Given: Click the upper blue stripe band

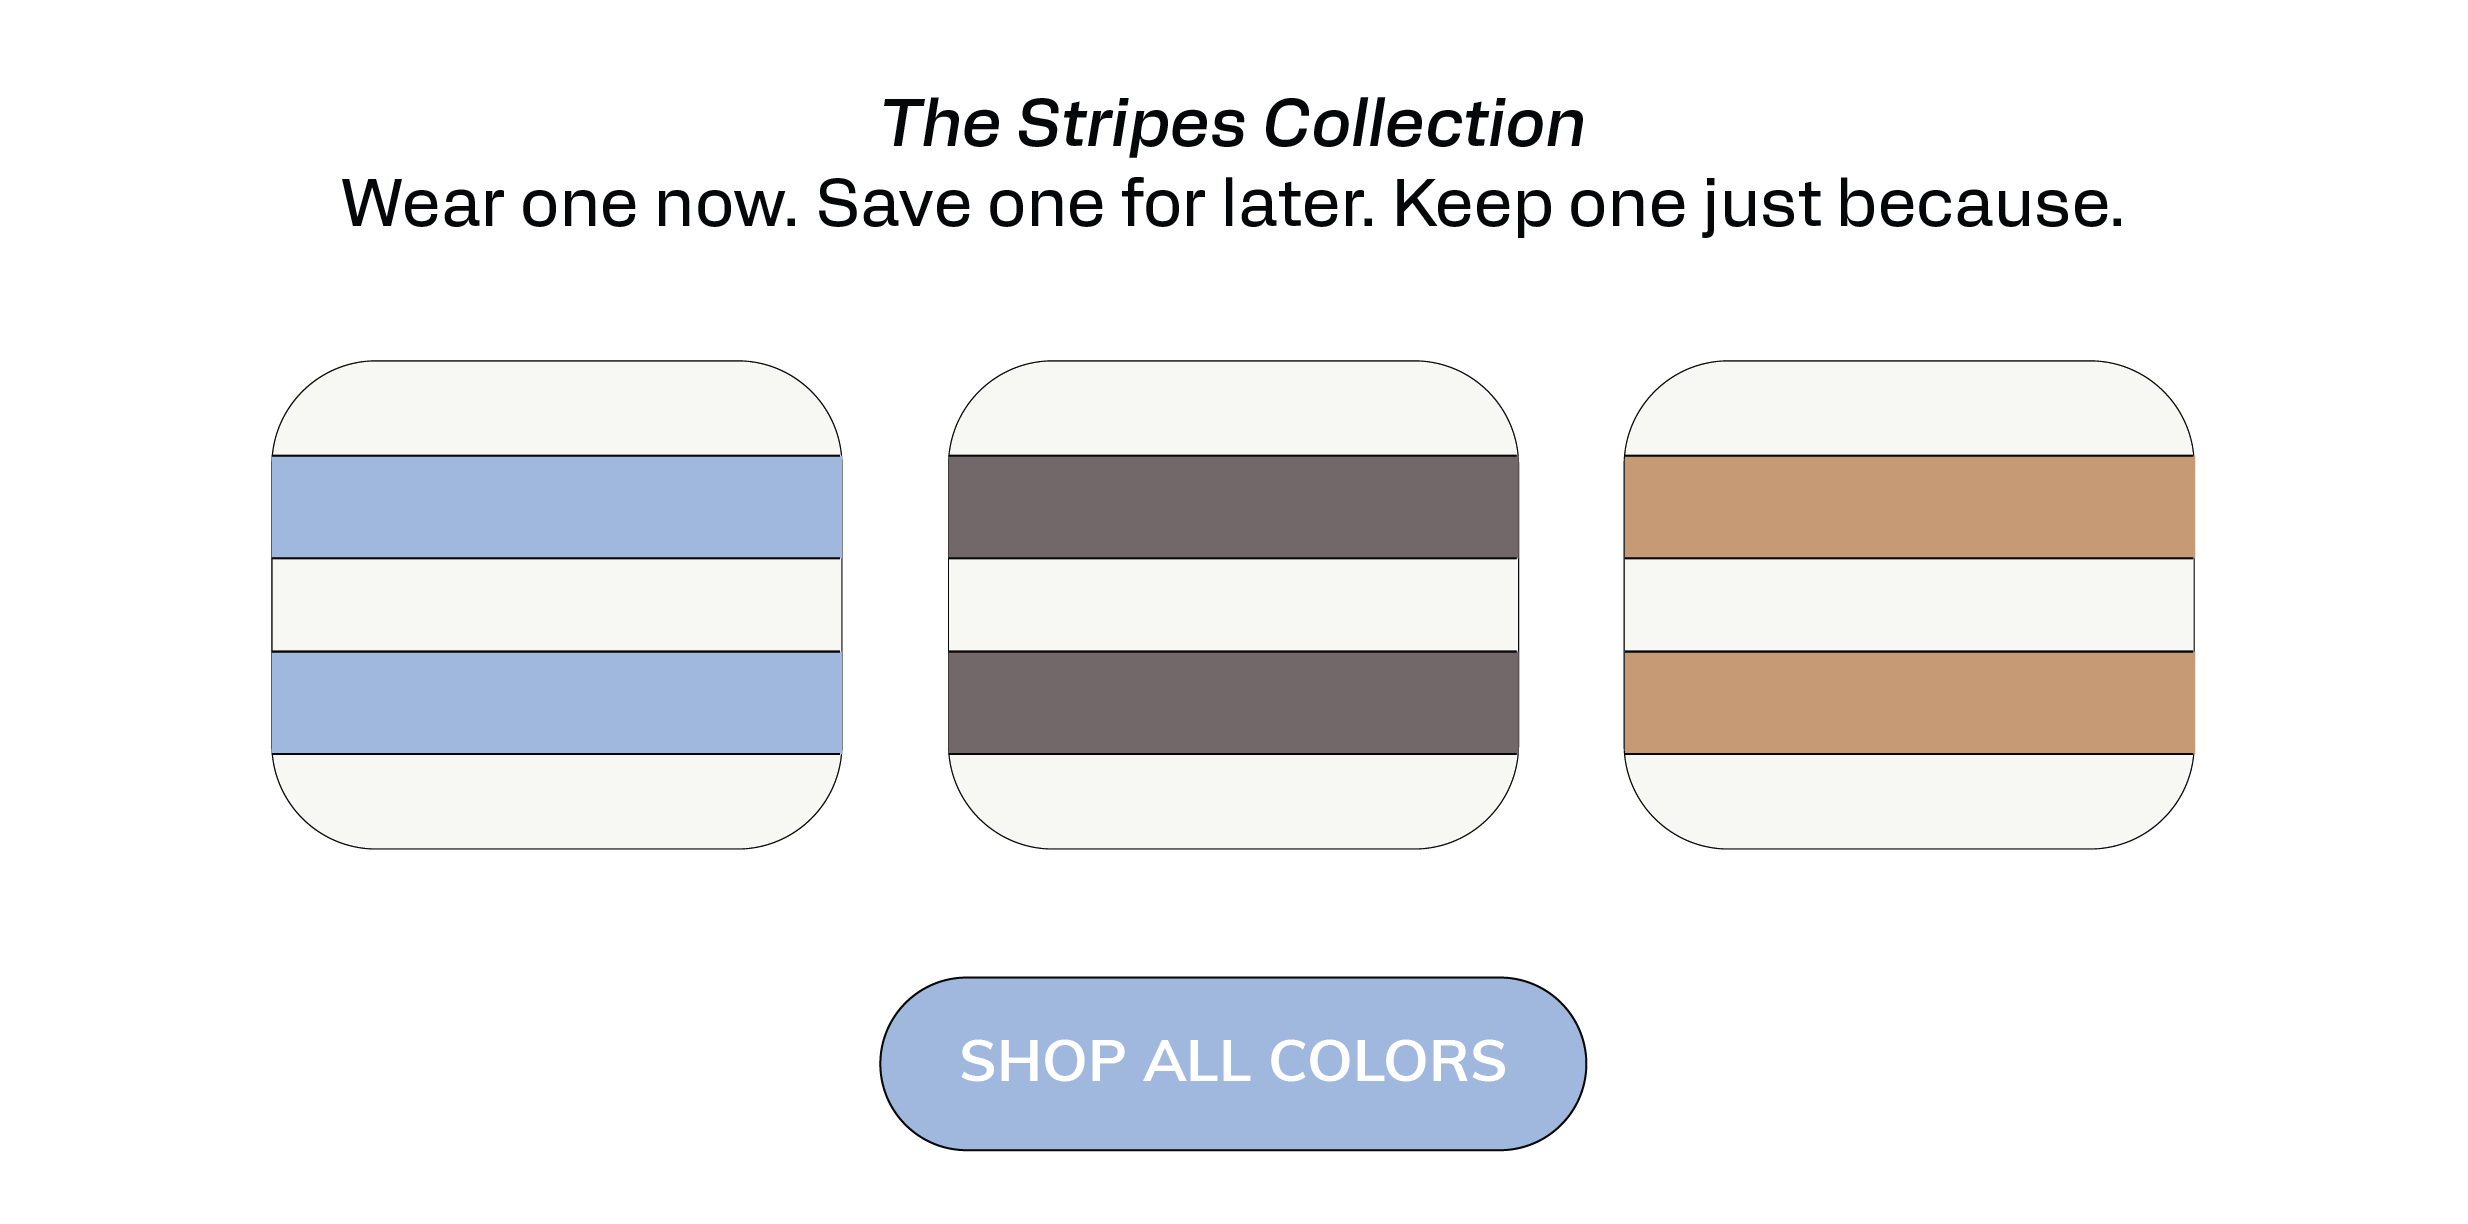Looking at the screenshot, I should pyautogui.click(x=557, y=507).
